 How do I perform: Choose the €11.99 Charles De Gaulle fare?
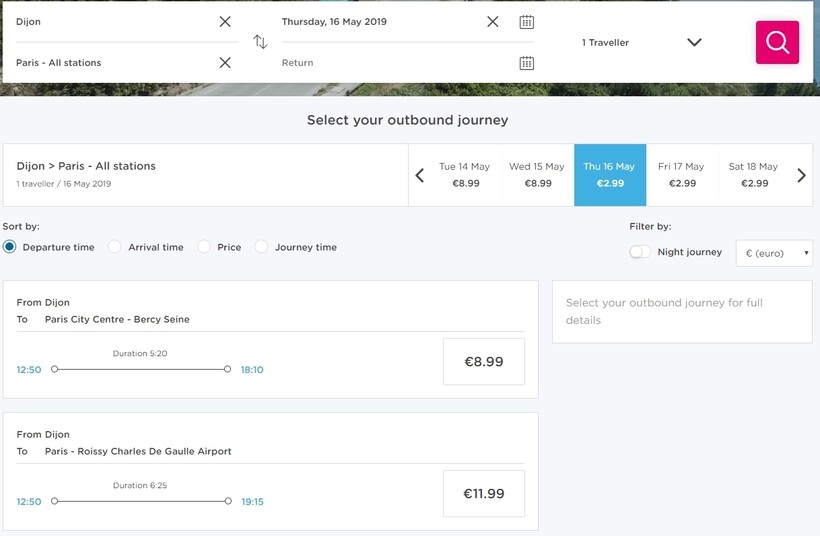(483, 494)
